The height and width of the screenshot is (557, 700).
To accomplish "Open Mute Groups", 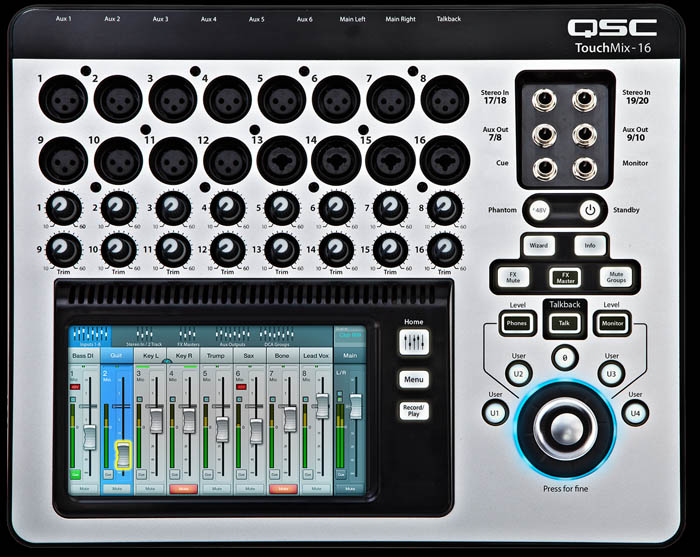I will coord(614,277).
